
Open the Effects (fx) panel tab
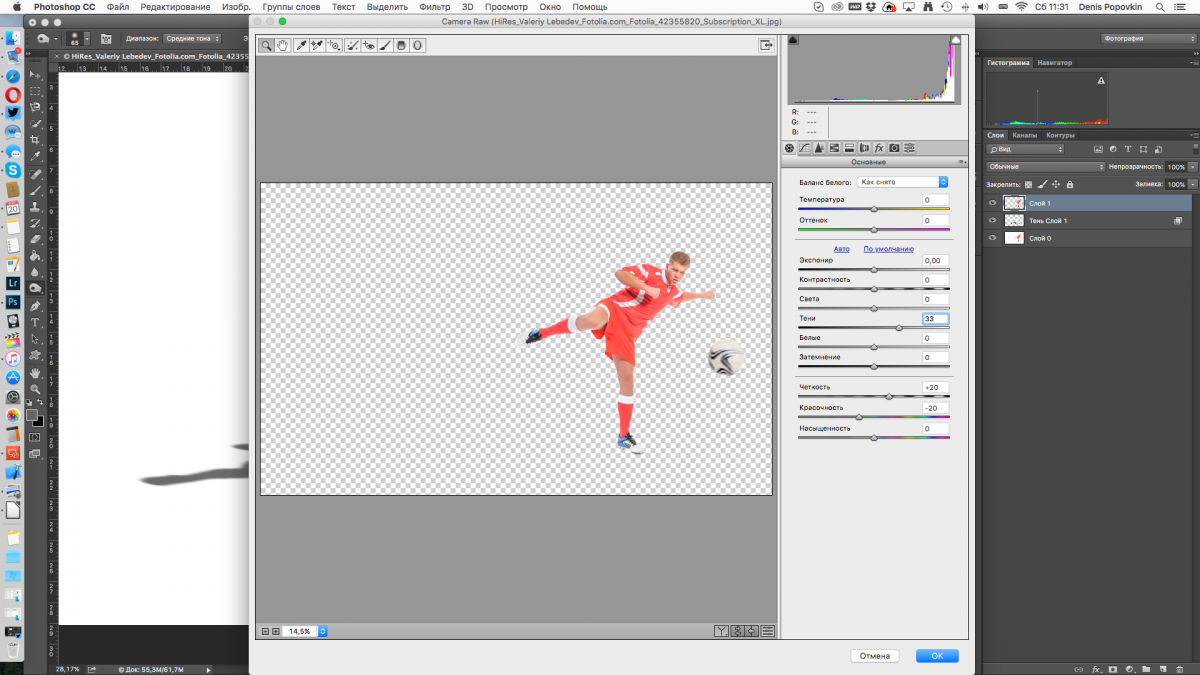coord(879,148)
